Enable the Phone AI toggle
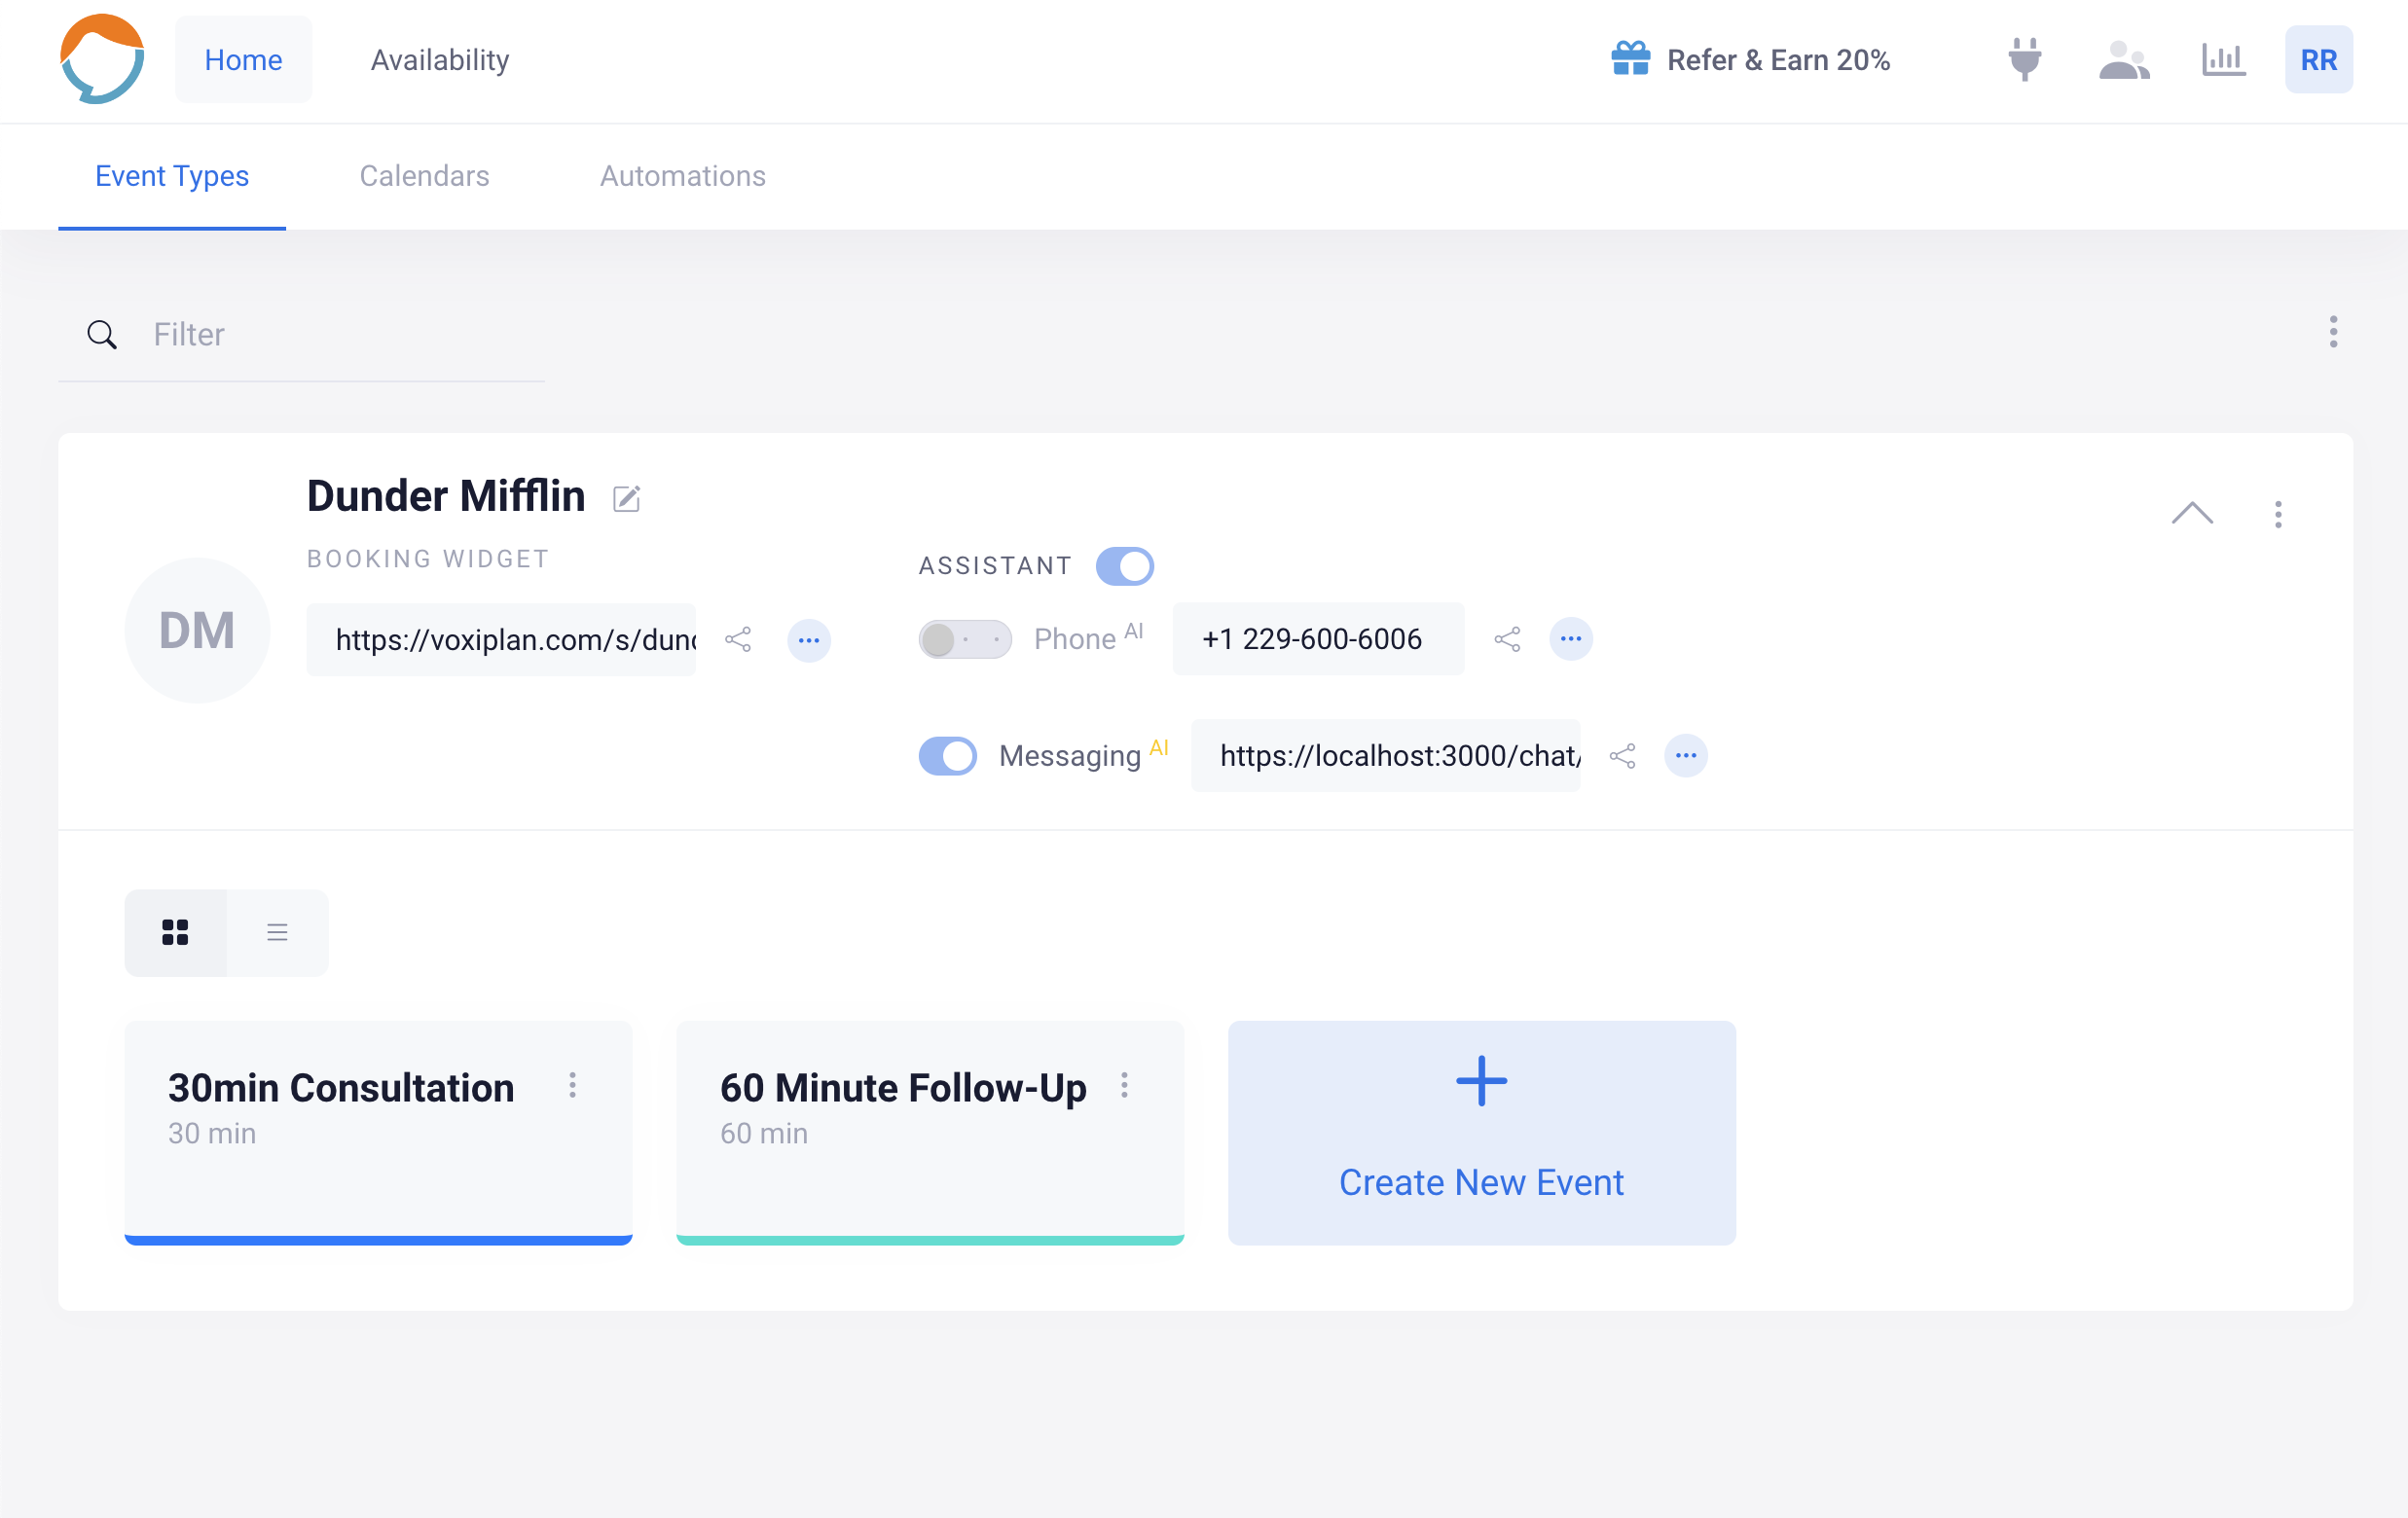The width and height of the screenshot is (2408, 1518). pos(964,639)
